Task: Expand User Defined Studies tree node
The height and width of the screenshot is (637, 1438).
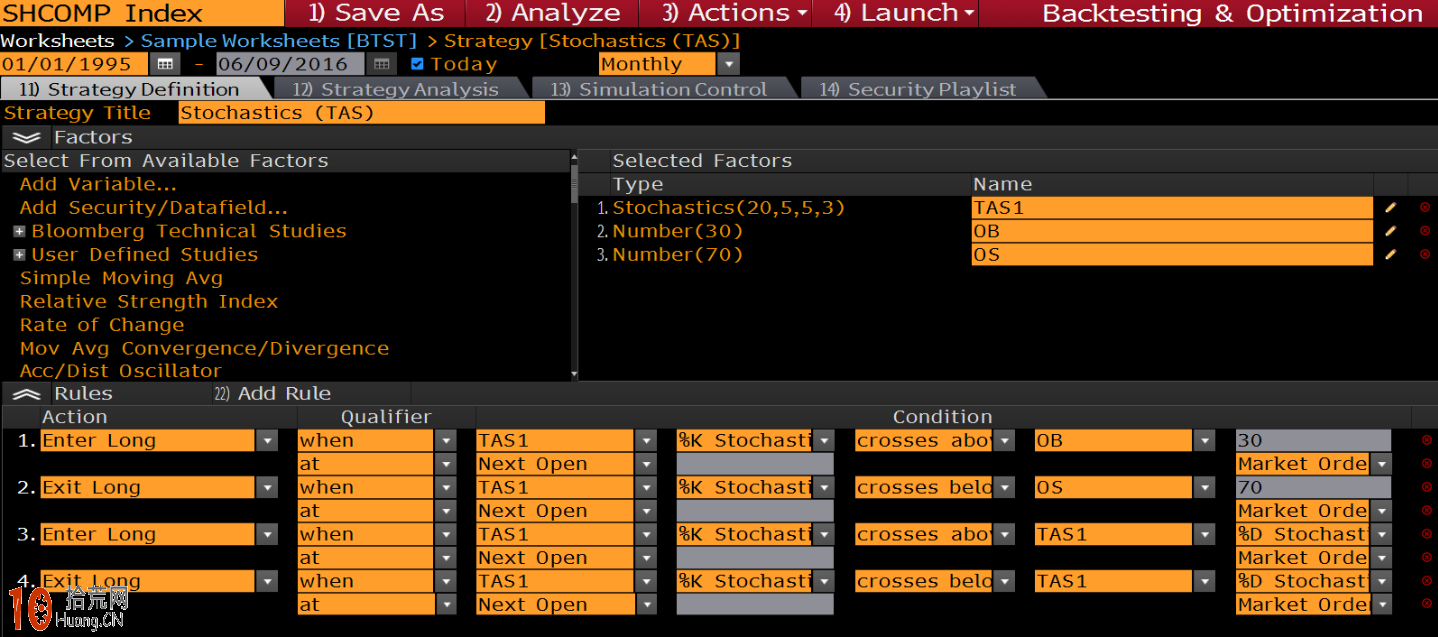Action: click(19, 255)
